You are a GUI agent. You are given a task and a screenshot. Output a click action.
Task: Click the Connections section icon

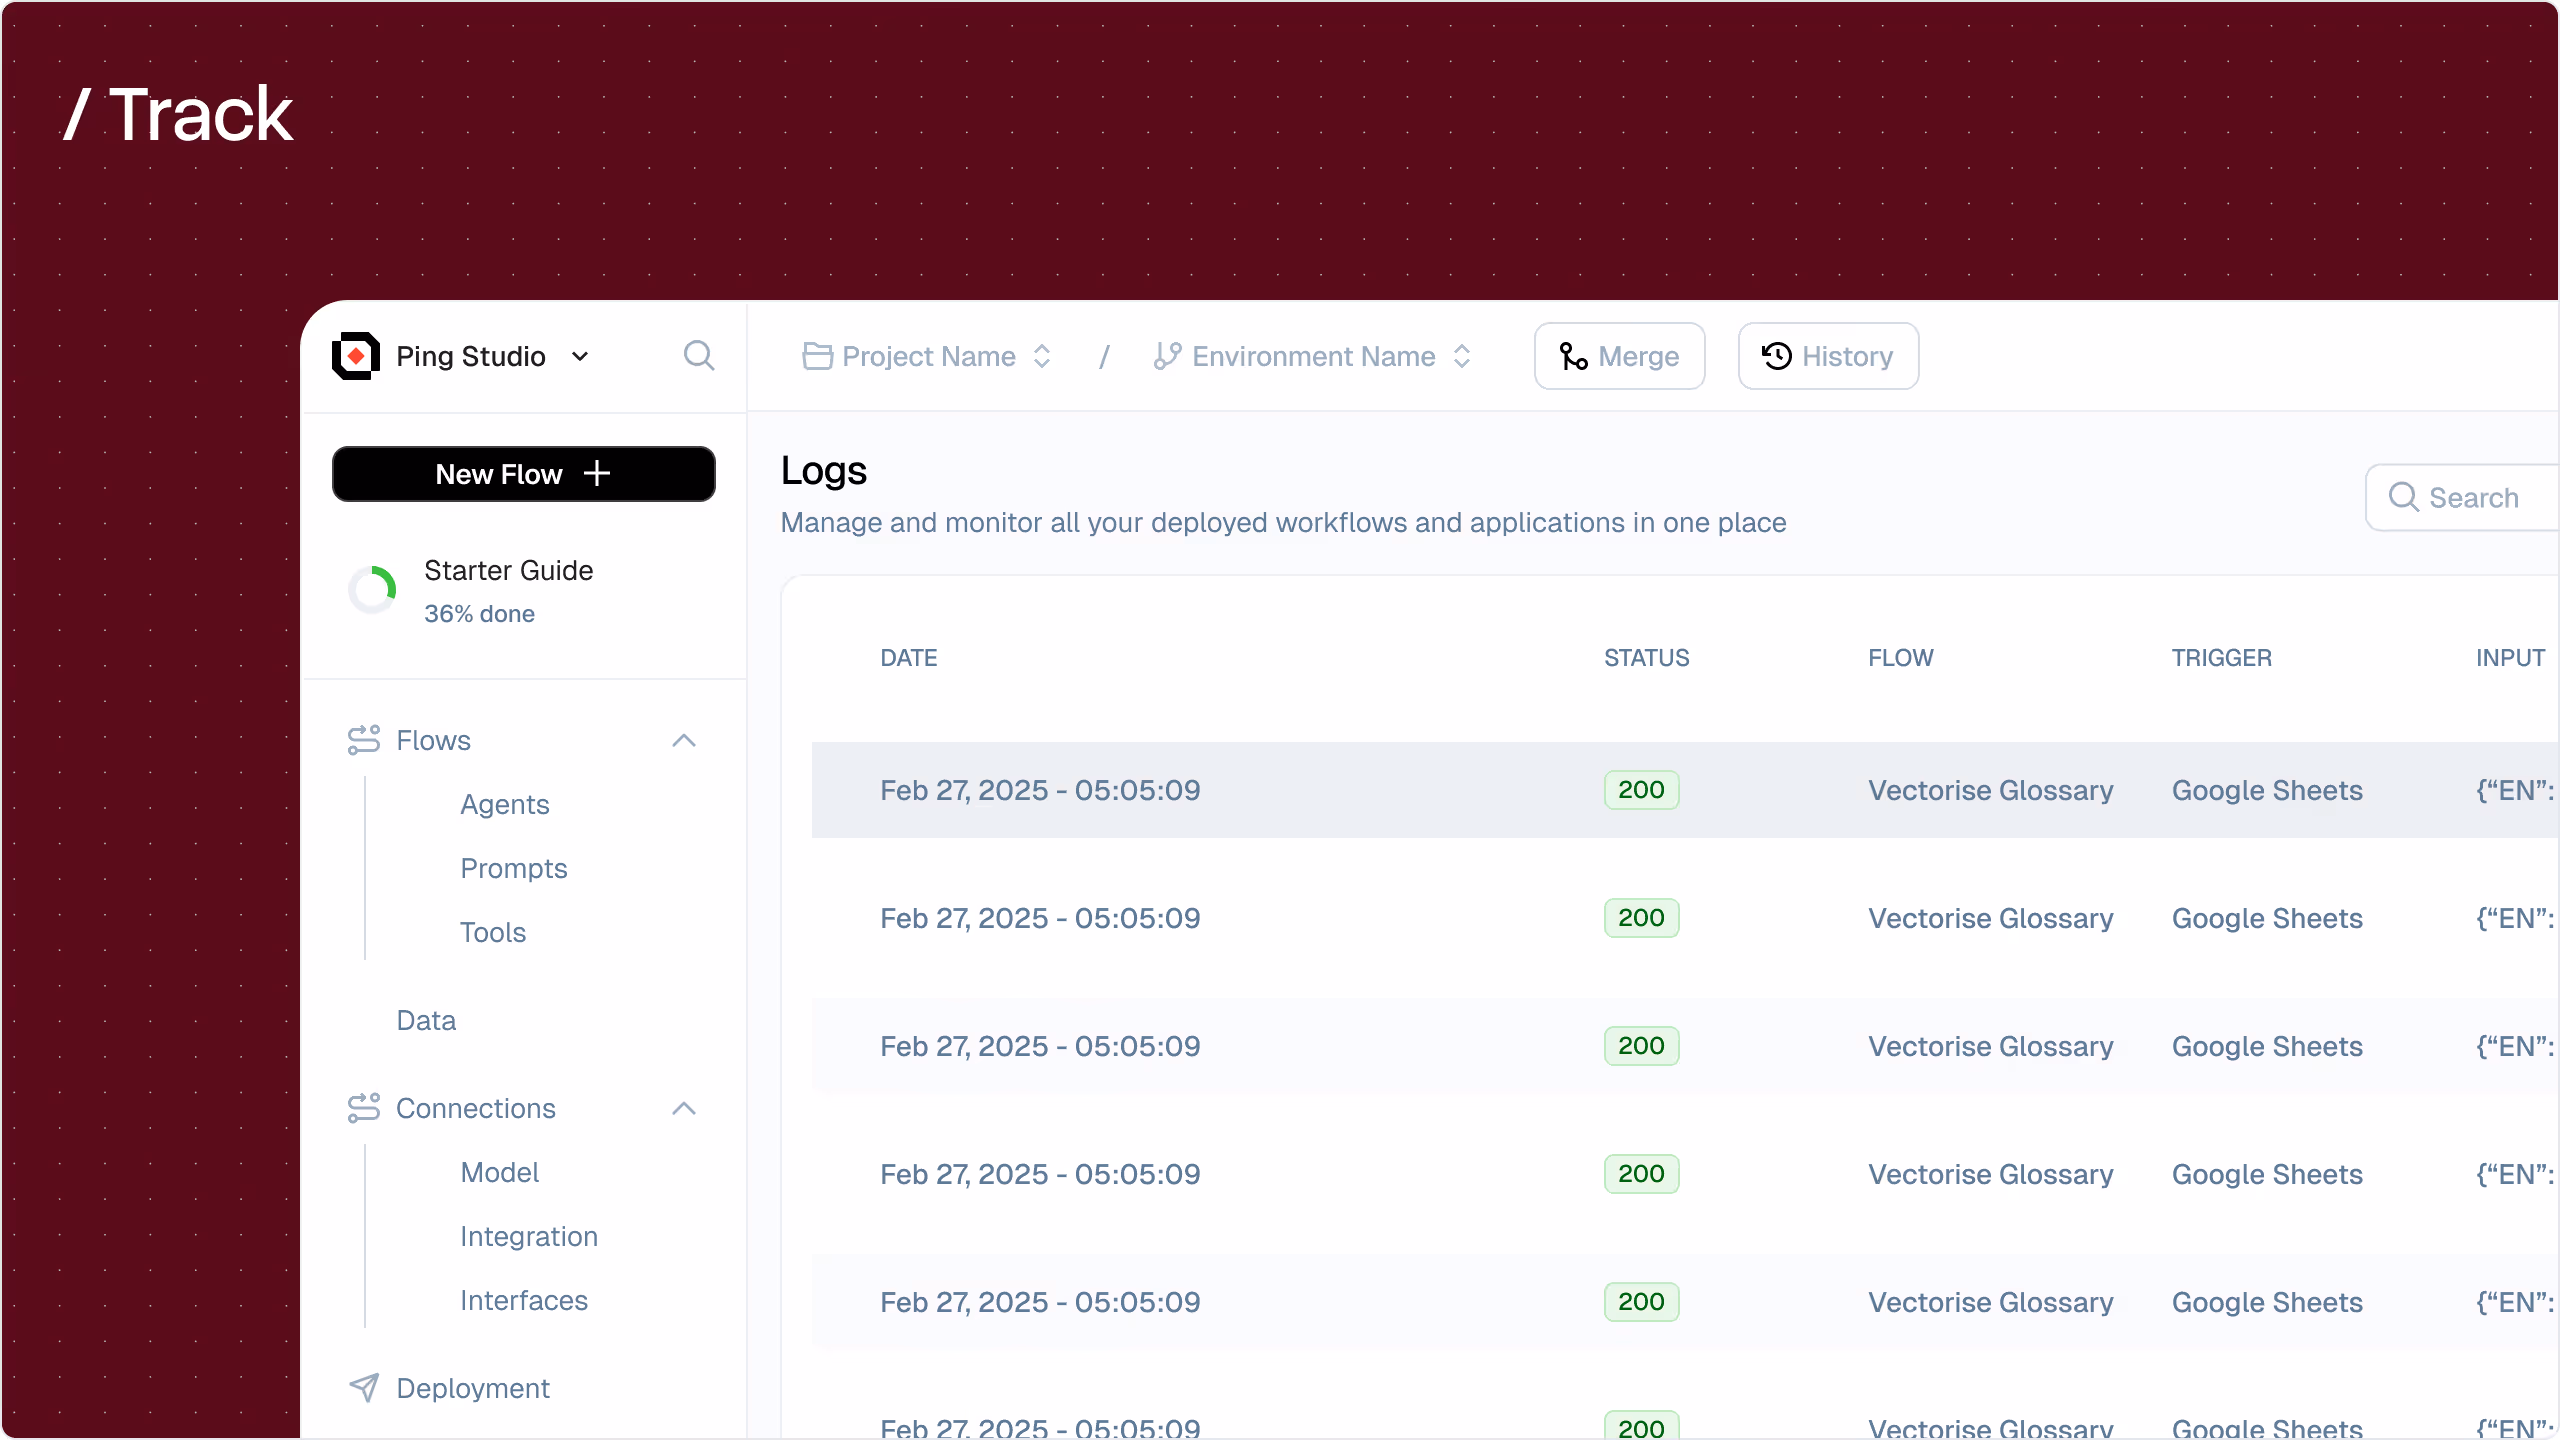pyautogui.click(x=364, y=1108)
